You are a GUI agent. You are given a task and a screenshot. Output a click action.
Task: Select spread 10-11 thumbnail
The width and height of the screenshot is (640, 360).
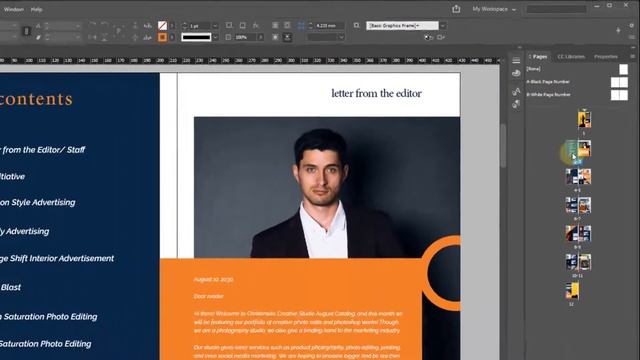[578, 262]
